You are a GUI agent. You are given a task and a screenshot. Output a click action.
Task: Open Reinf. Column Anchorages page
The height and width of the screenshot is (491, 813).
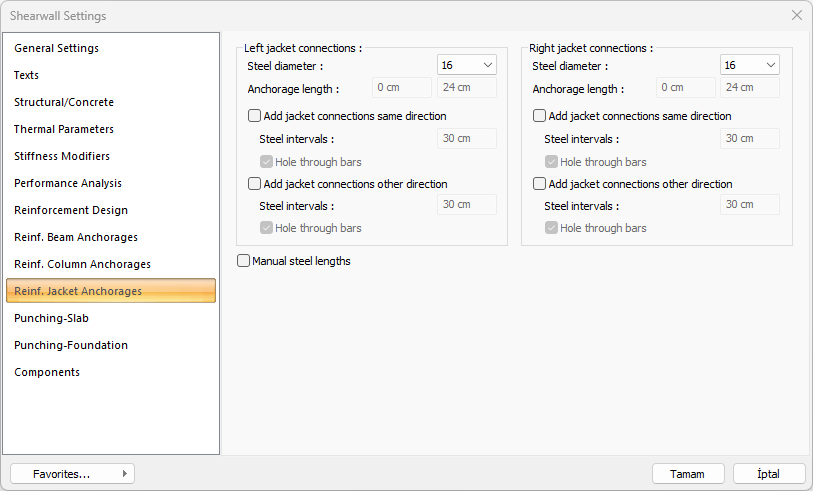[x=82, y=264]
